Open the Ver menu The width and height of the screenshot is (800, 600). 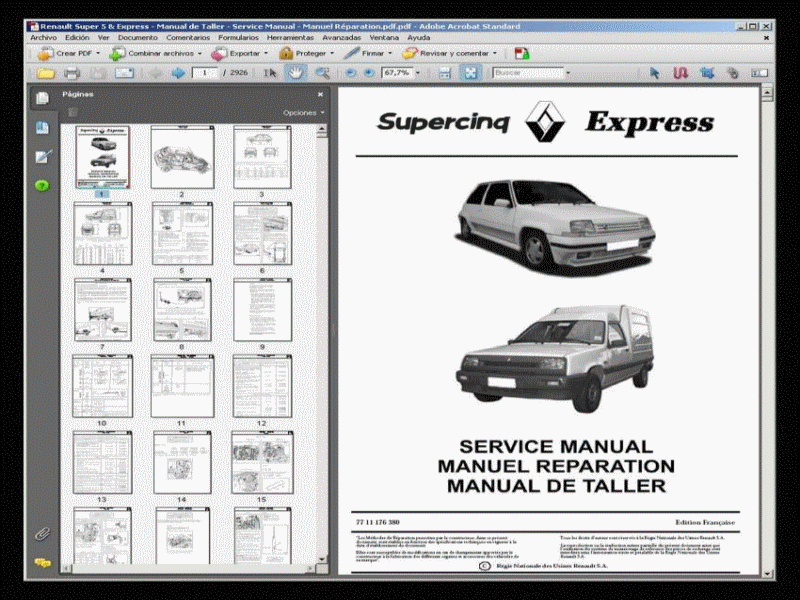[104, 38]
